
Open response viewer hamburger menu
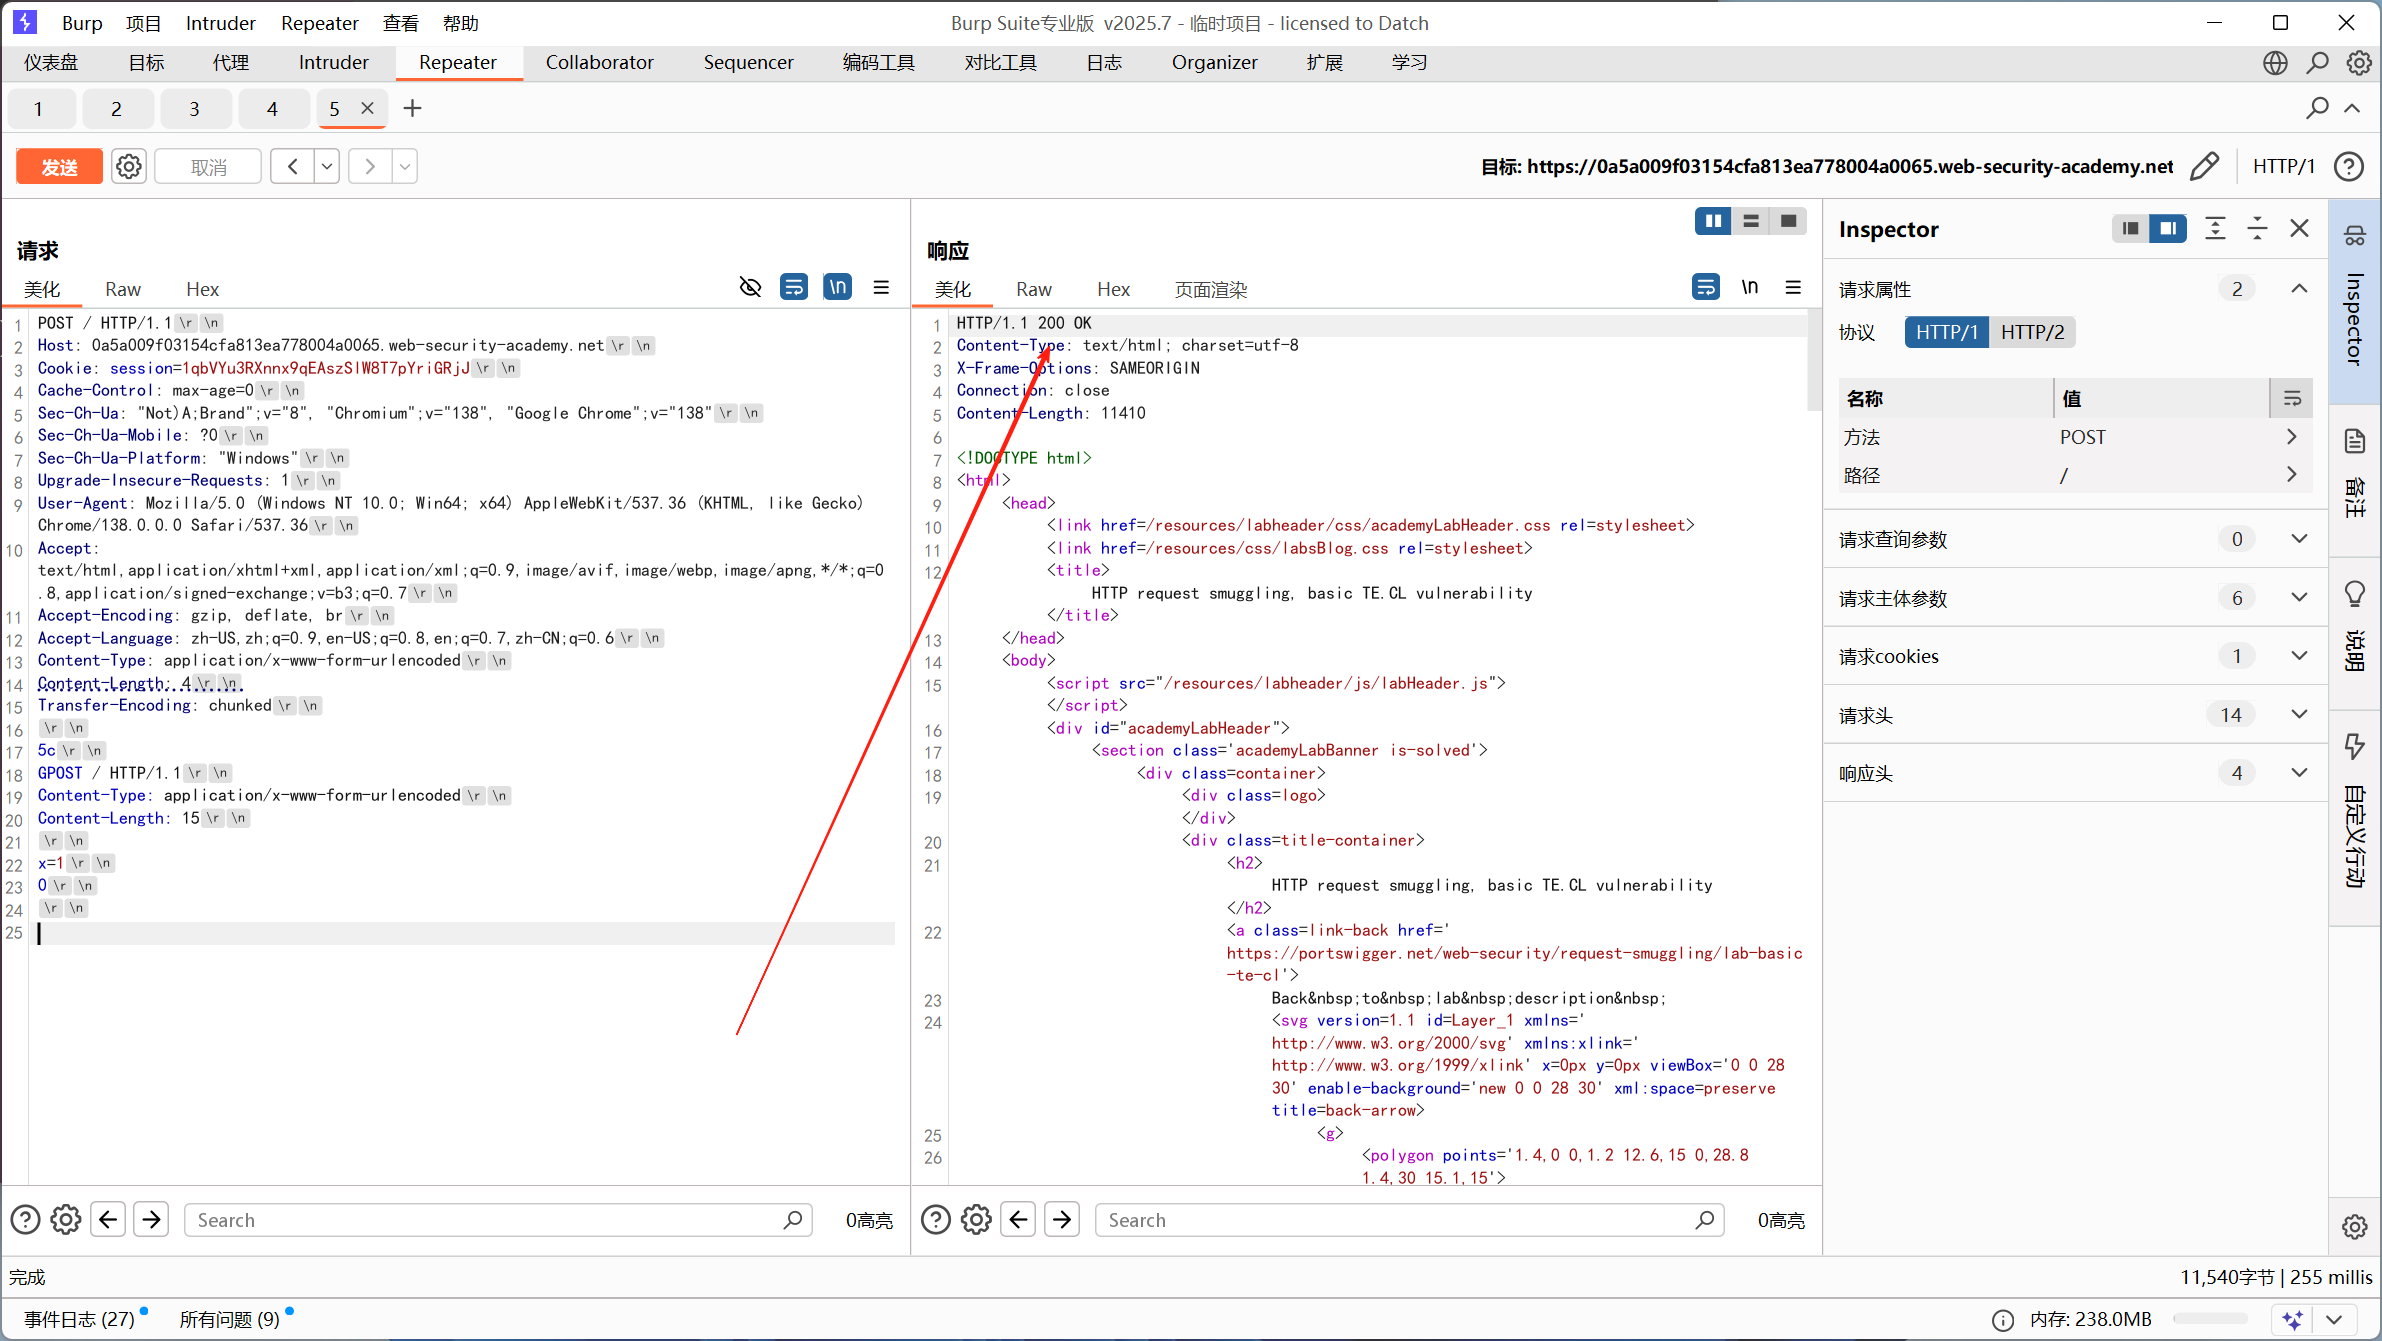coord(1793,288)
